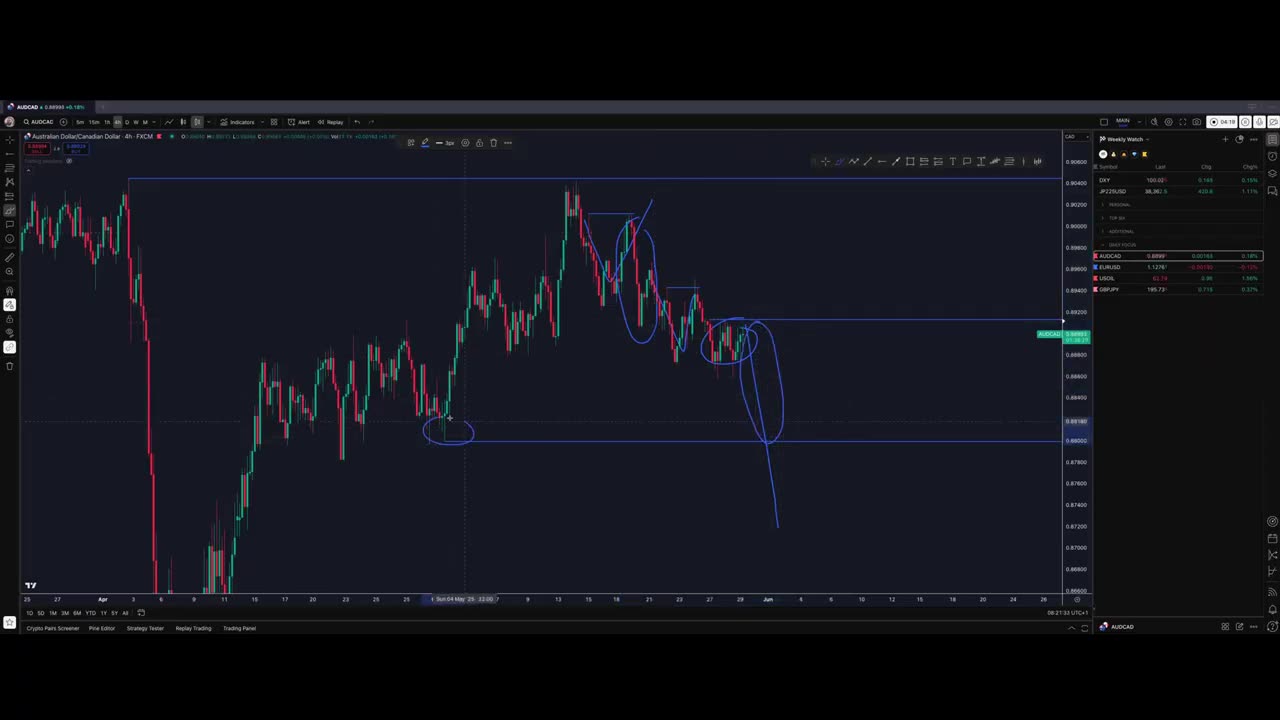Lock the selected drawing
Screen dimensions: 1280x720
[479, 143]
